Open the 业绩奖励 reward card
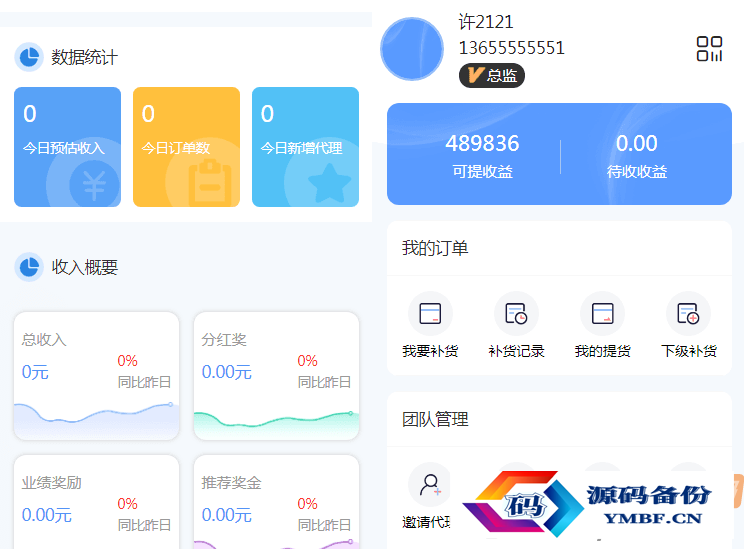Viewport: 744px width, 549px height. pos(96,502)
